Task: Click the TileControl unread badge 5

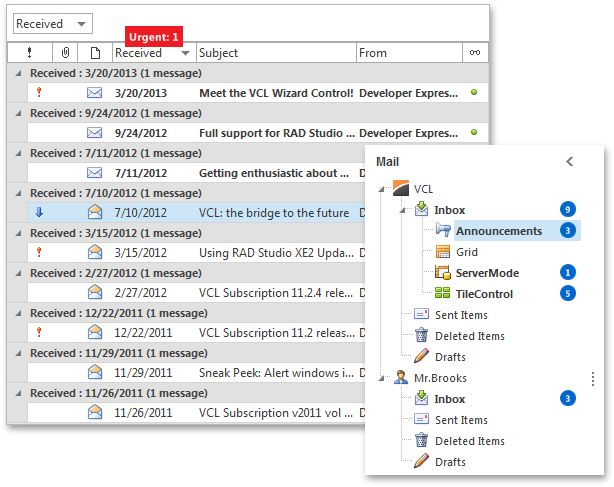Action: 567,293
